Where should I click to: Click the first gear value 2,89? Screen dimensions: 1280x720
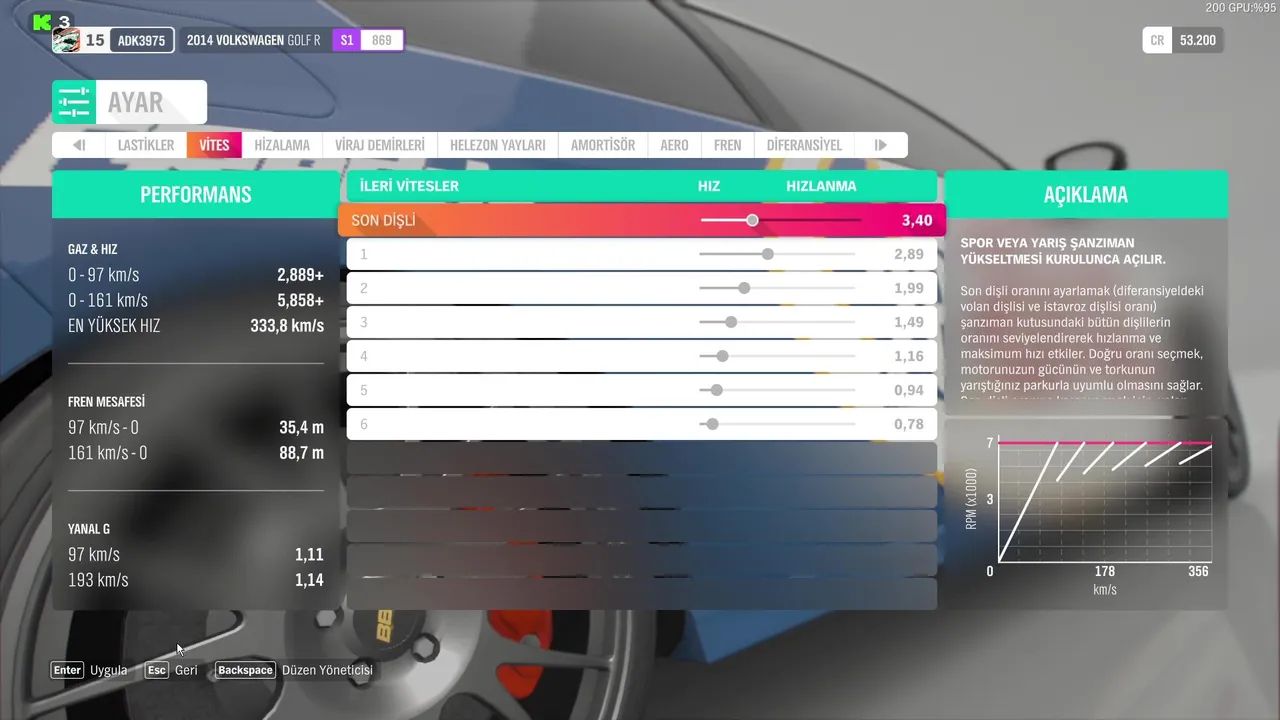(x=909, y=254)
